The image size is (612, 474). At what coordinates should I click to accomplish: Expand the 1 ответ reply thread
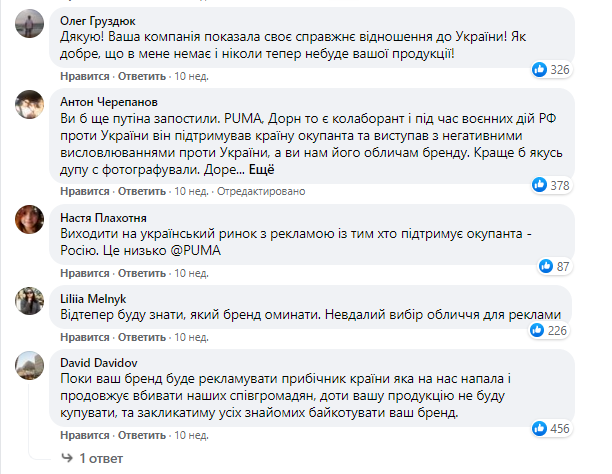(99, 458)
